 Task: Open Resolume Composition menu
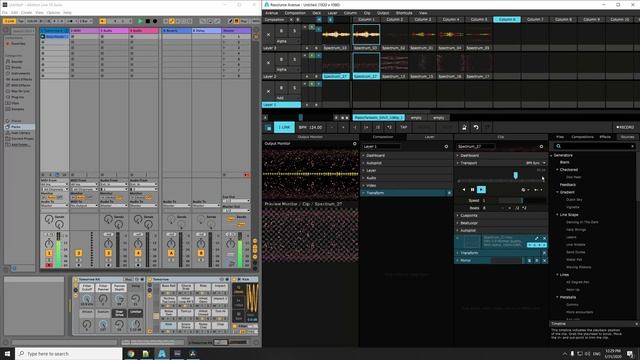click(x=295, y=13)
